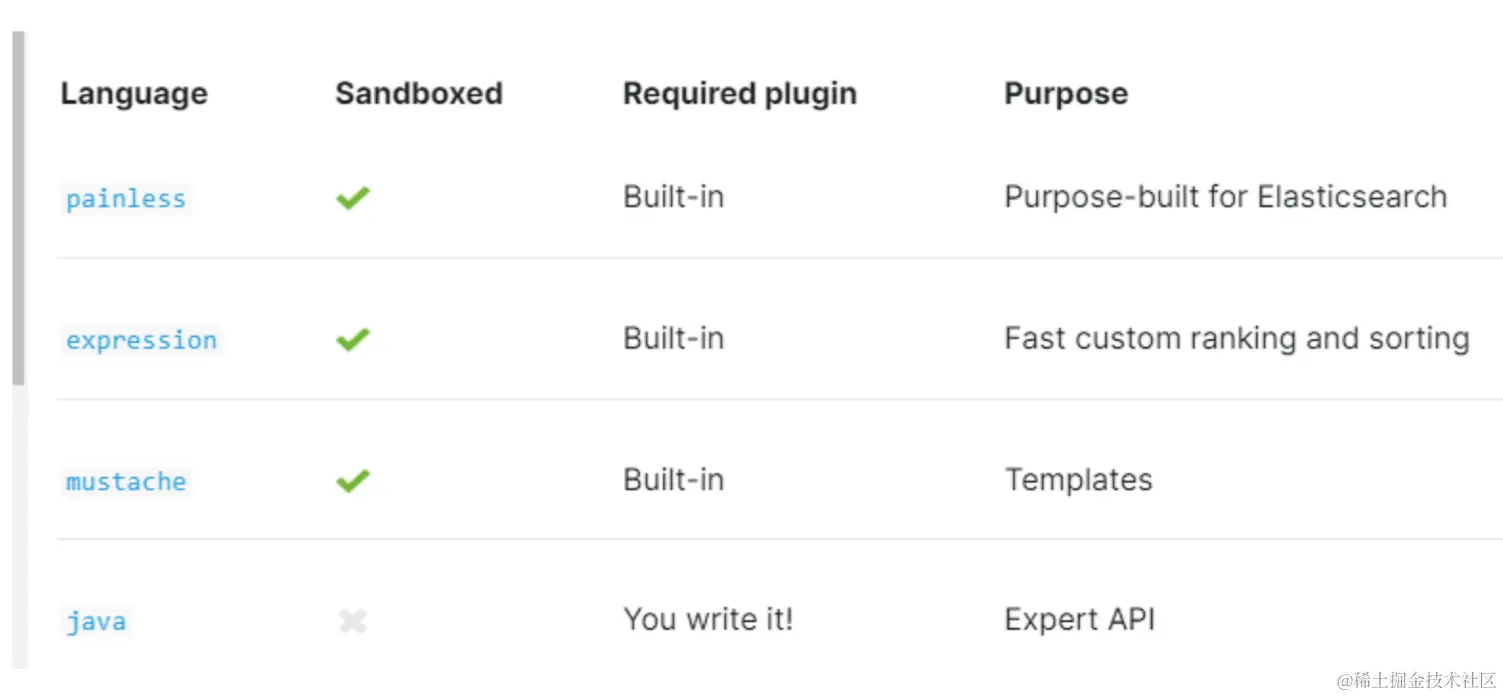Click "Purpose-built for Elasticsearch" text
The width and height of the screenshot is (1503, 697).
[1225, 197]
